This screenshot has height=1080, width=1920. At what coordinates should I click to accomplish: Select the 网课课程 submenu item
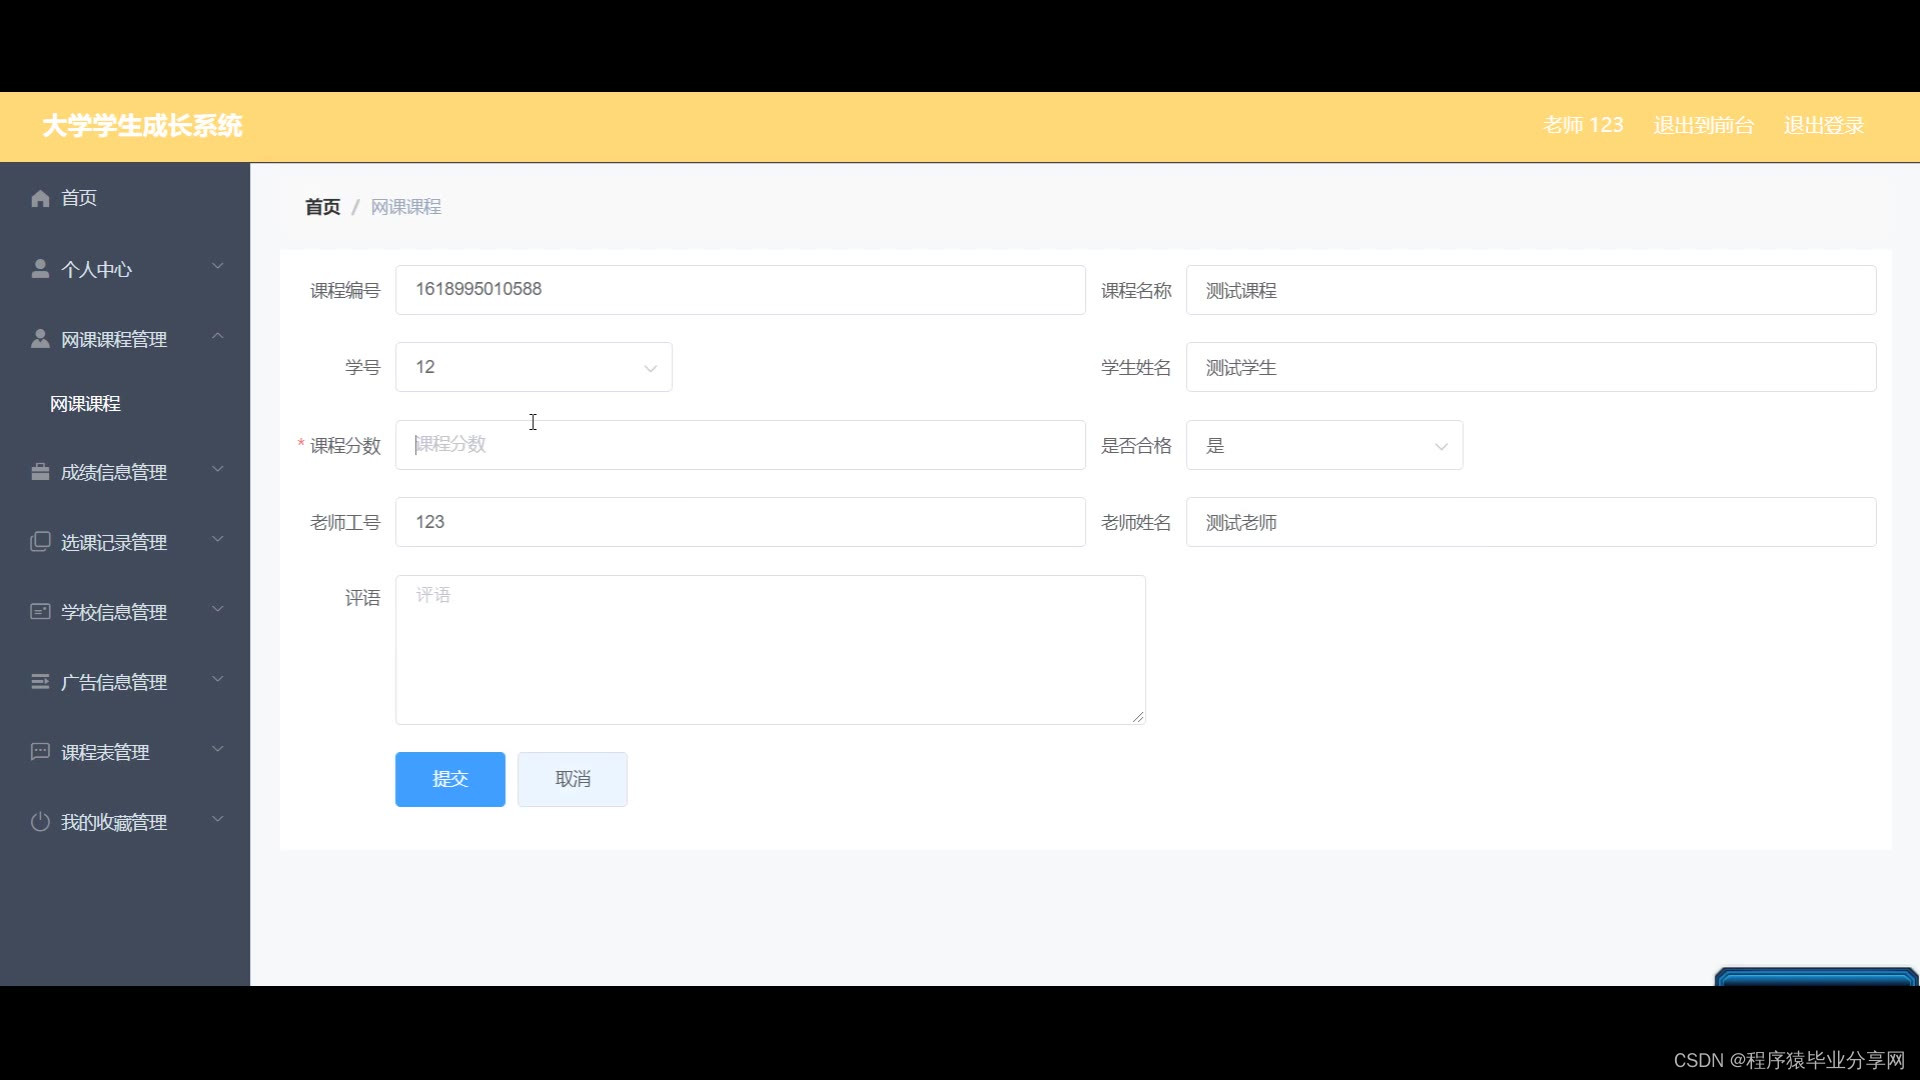pyautogui.click(x=86, y=404)
